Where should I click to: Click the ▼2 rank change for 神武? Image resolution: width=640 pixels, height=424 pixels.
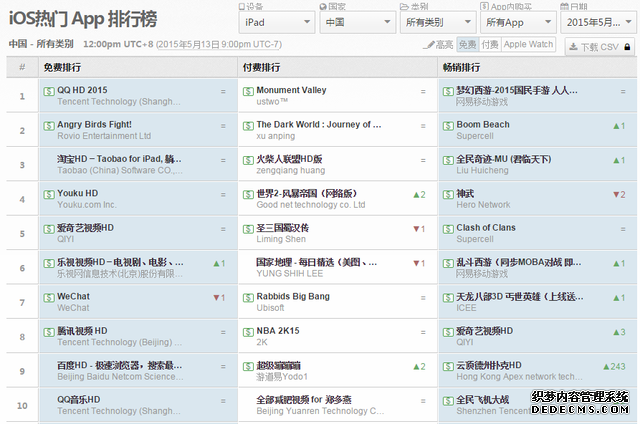pyautogui.click(x=619, y=195)
